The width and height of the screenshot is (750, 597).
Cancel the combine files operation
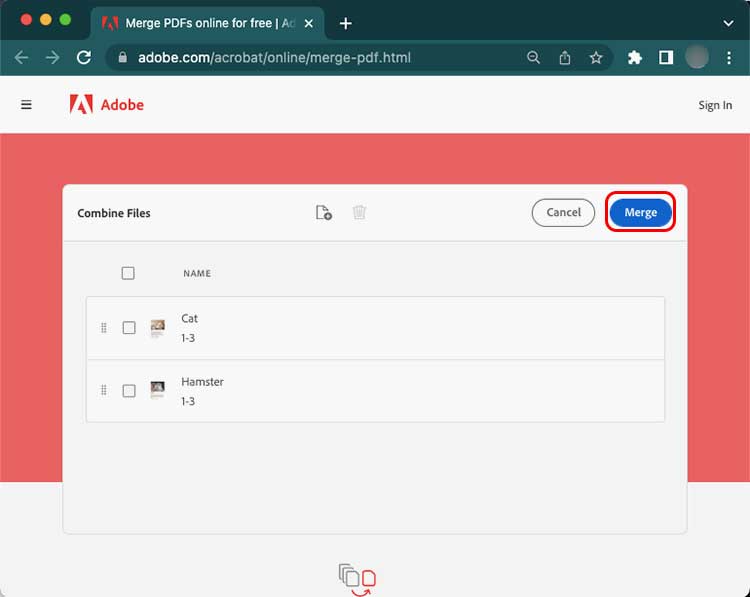[x=563, y=212]
